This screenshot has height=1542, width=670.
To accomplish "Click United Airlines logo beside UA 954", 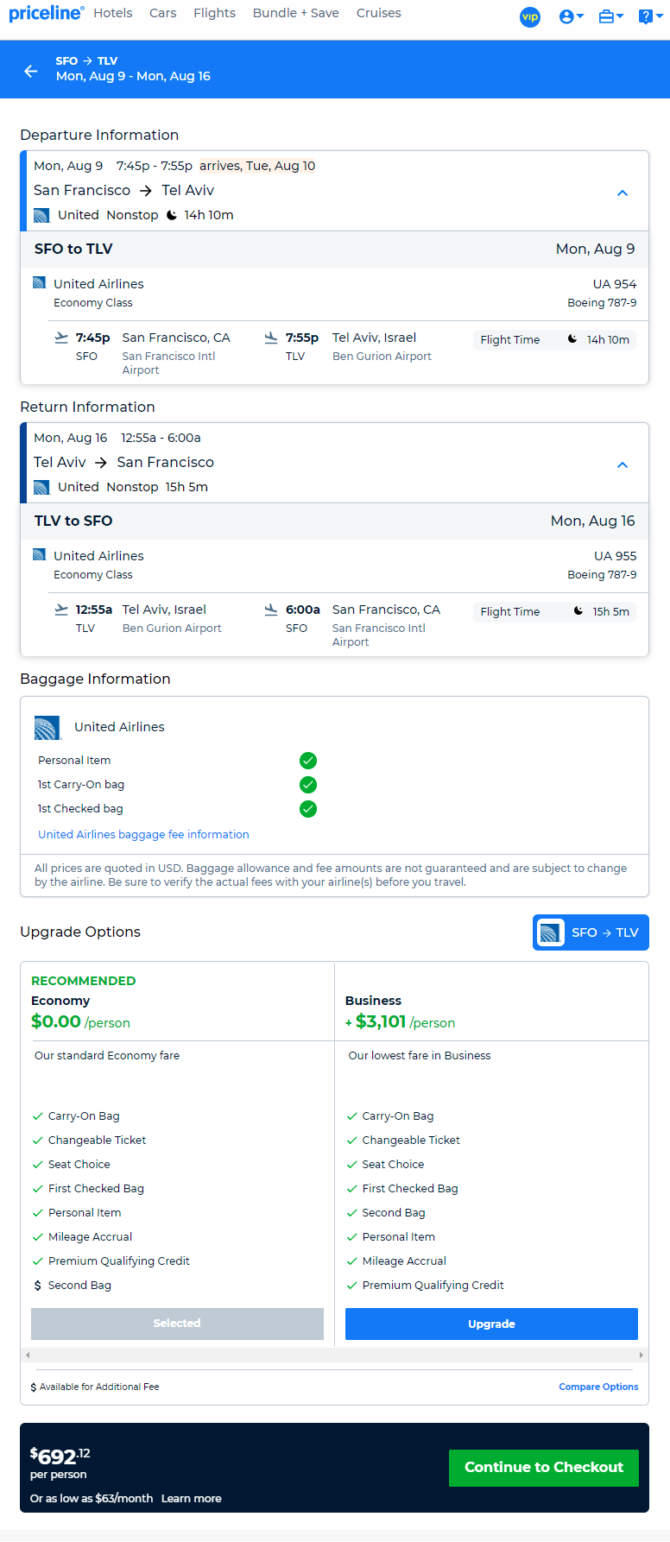I will (x=39, y=282).
